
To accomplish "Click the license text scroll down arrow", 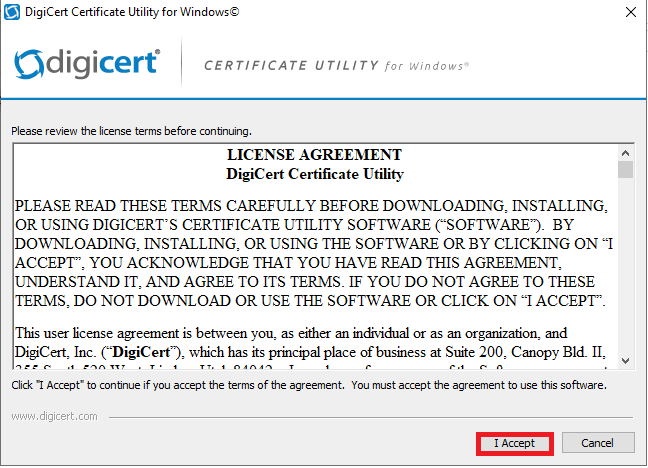I will pos(625,361).
